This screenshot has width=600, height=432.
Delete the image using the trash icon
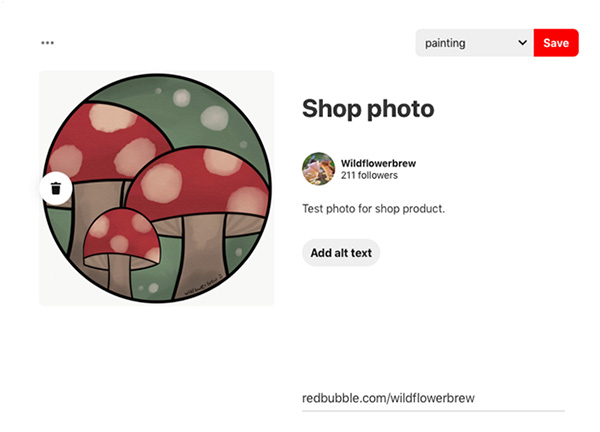point(56,188)
